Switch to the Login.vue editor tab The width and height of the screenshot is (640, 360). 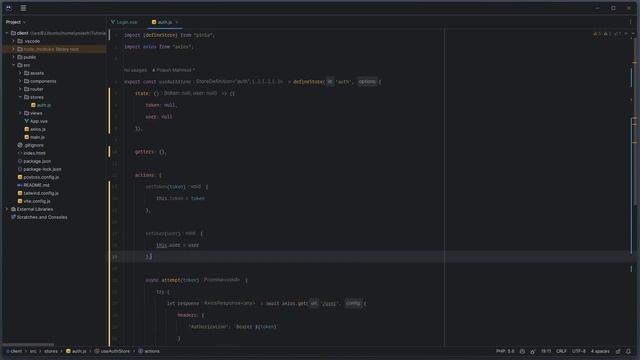coord(124,22)
